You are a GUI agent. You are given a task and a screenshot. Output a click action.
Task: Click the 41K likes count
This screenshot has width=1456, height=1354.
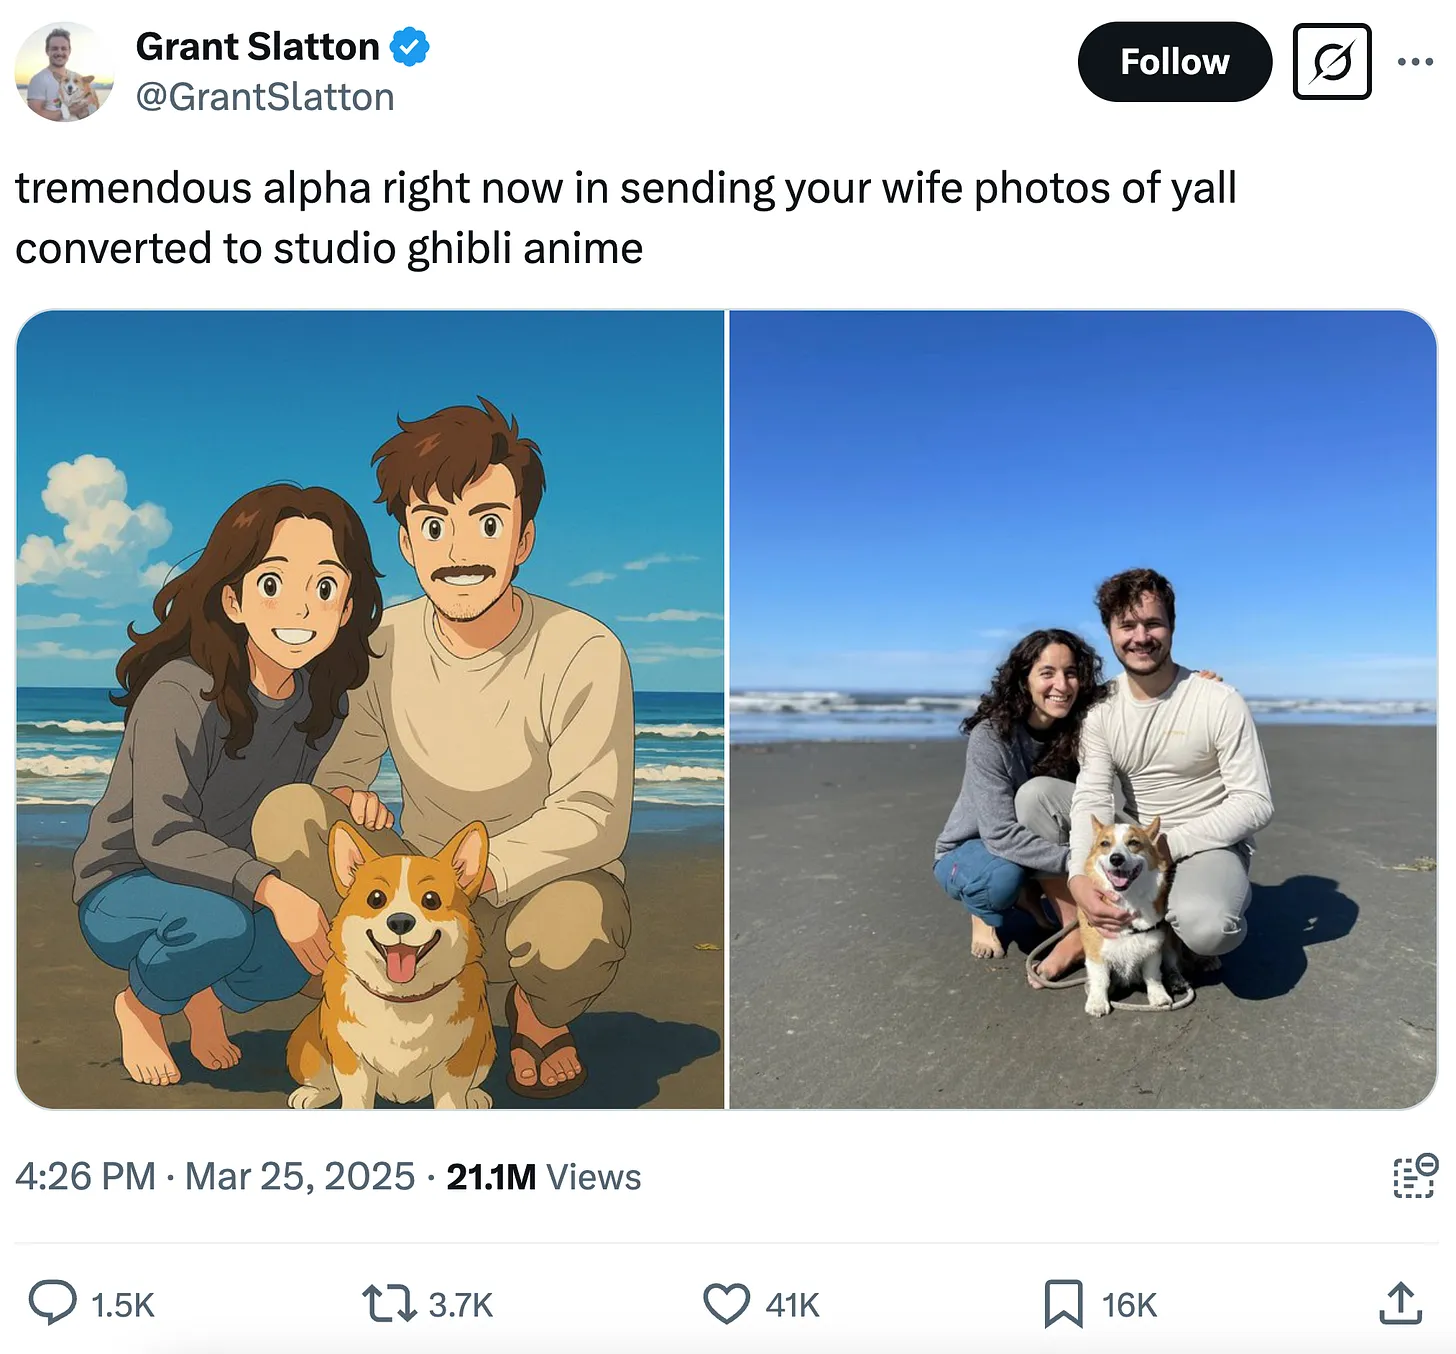click(792, 1305)
